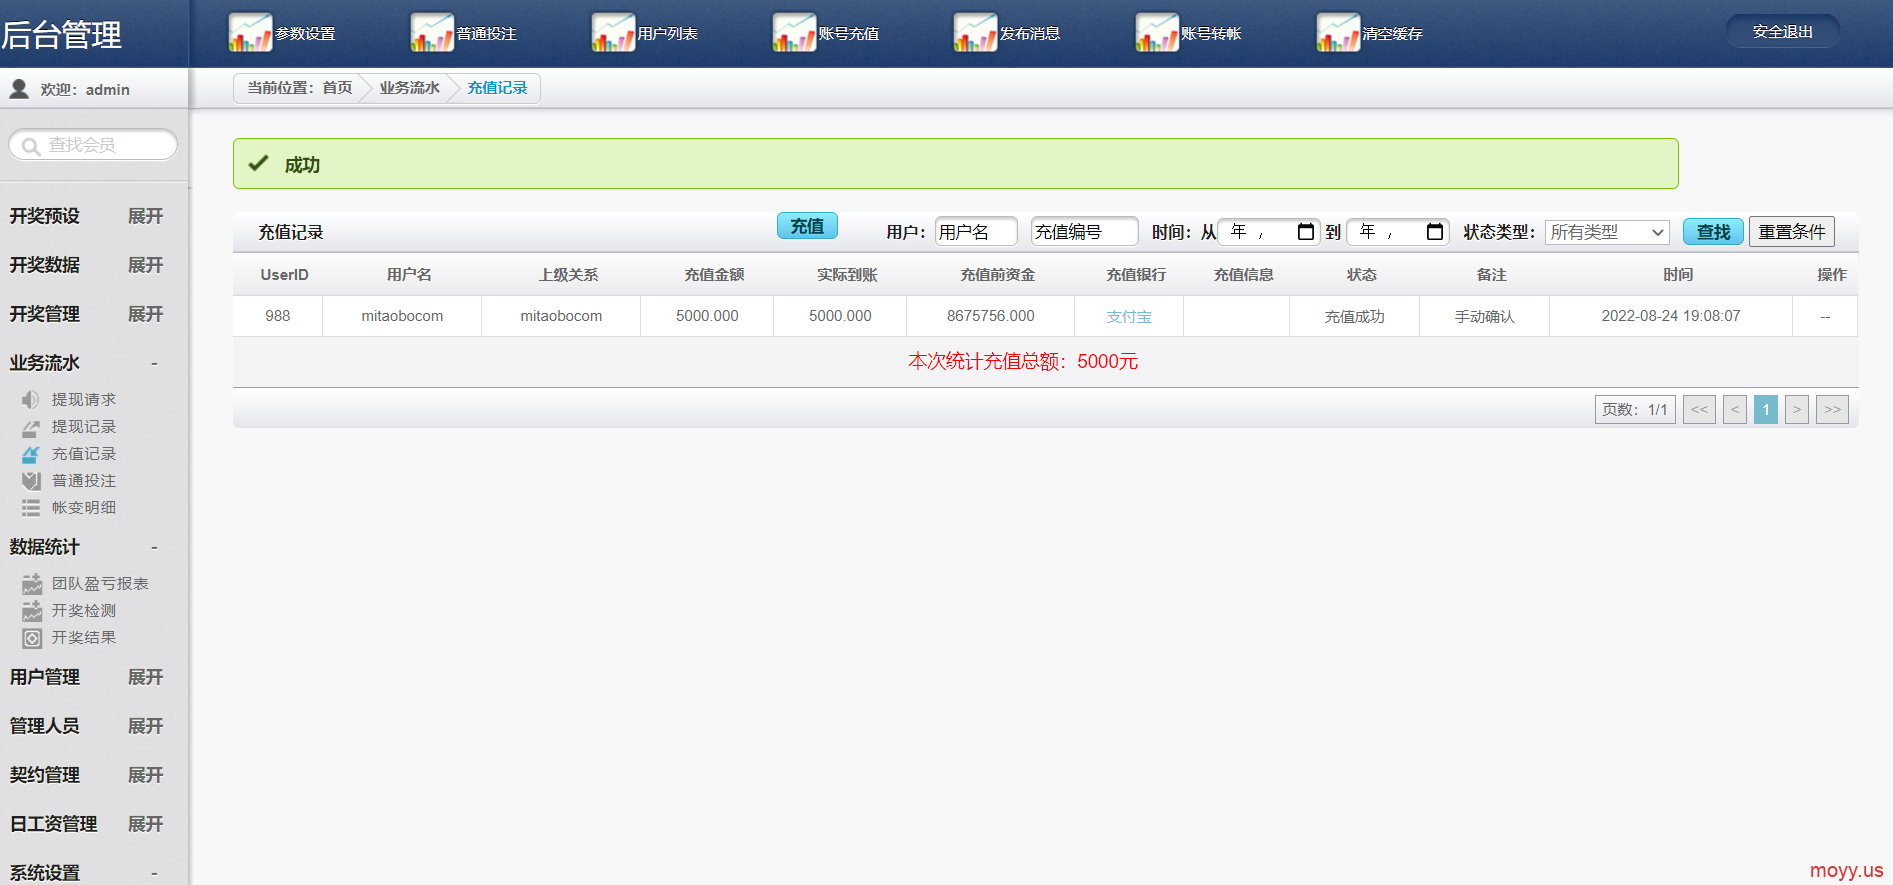Focus the 用户名 input field
This screenshot has height=885, width=1893.
pyautogui.click(x=976, y=232)
